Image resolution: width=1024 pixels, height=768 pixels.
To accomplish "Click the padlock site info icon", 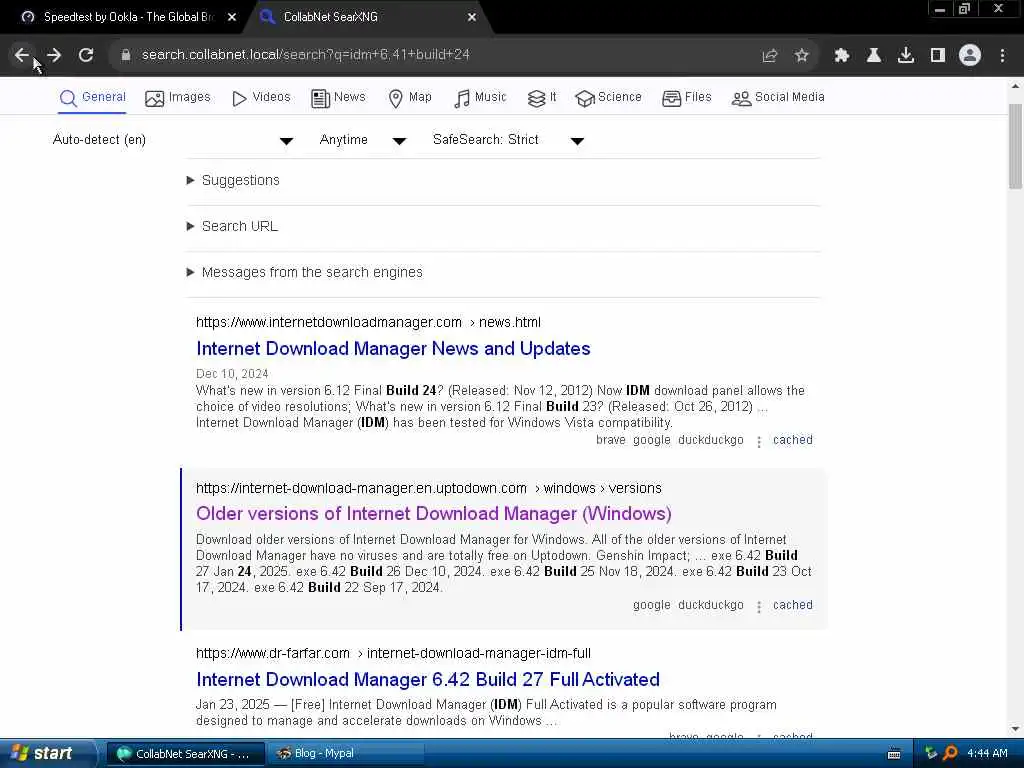I will click(126, 55).
